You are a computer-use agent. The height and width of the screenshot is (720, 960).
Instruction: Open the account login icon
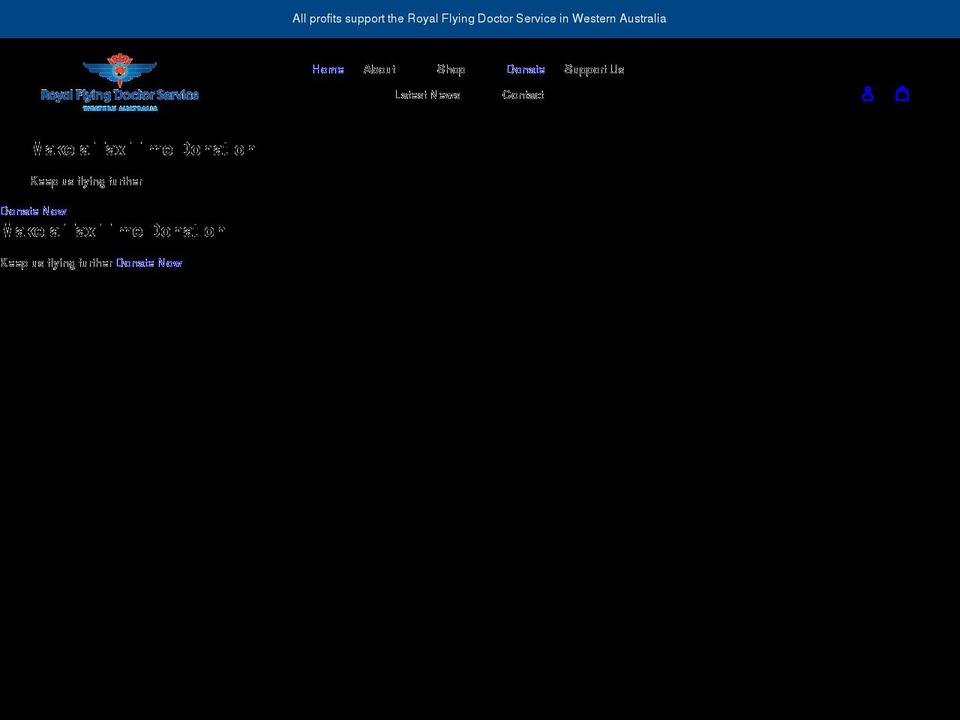(x=868, y=94)
